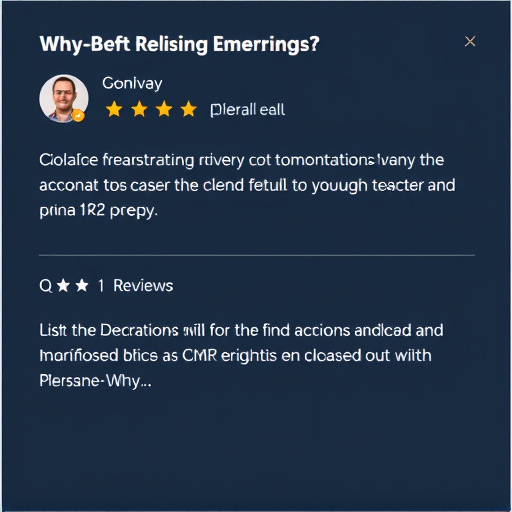The image size is (512, 512).
Task: Select the first gold rating star
Action: (114, 109)
